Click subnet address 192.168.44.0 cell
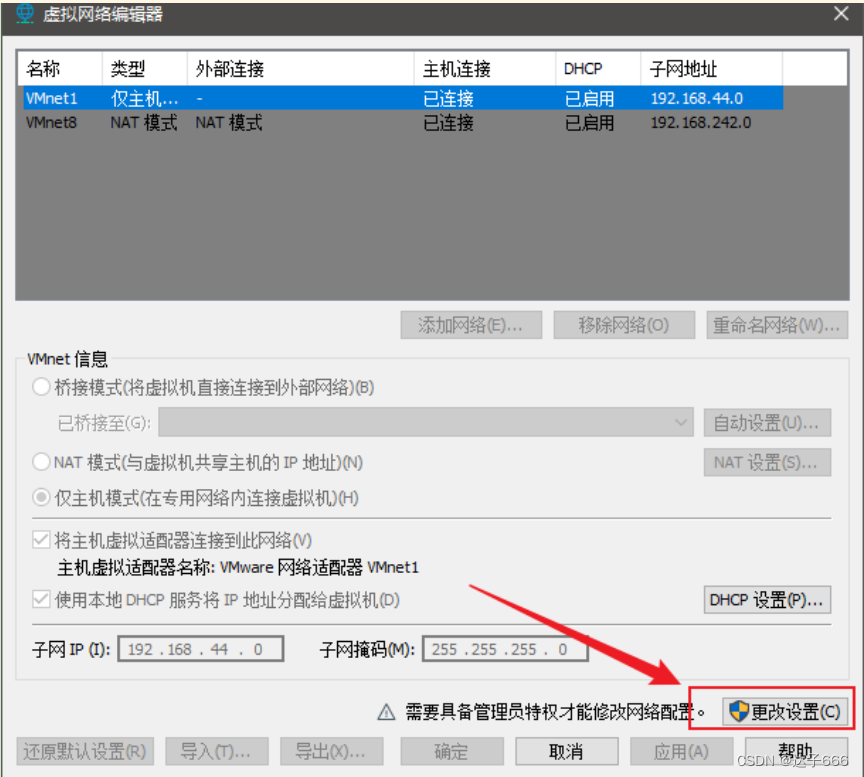Viewport: 864px width, 777px height. 697,98
